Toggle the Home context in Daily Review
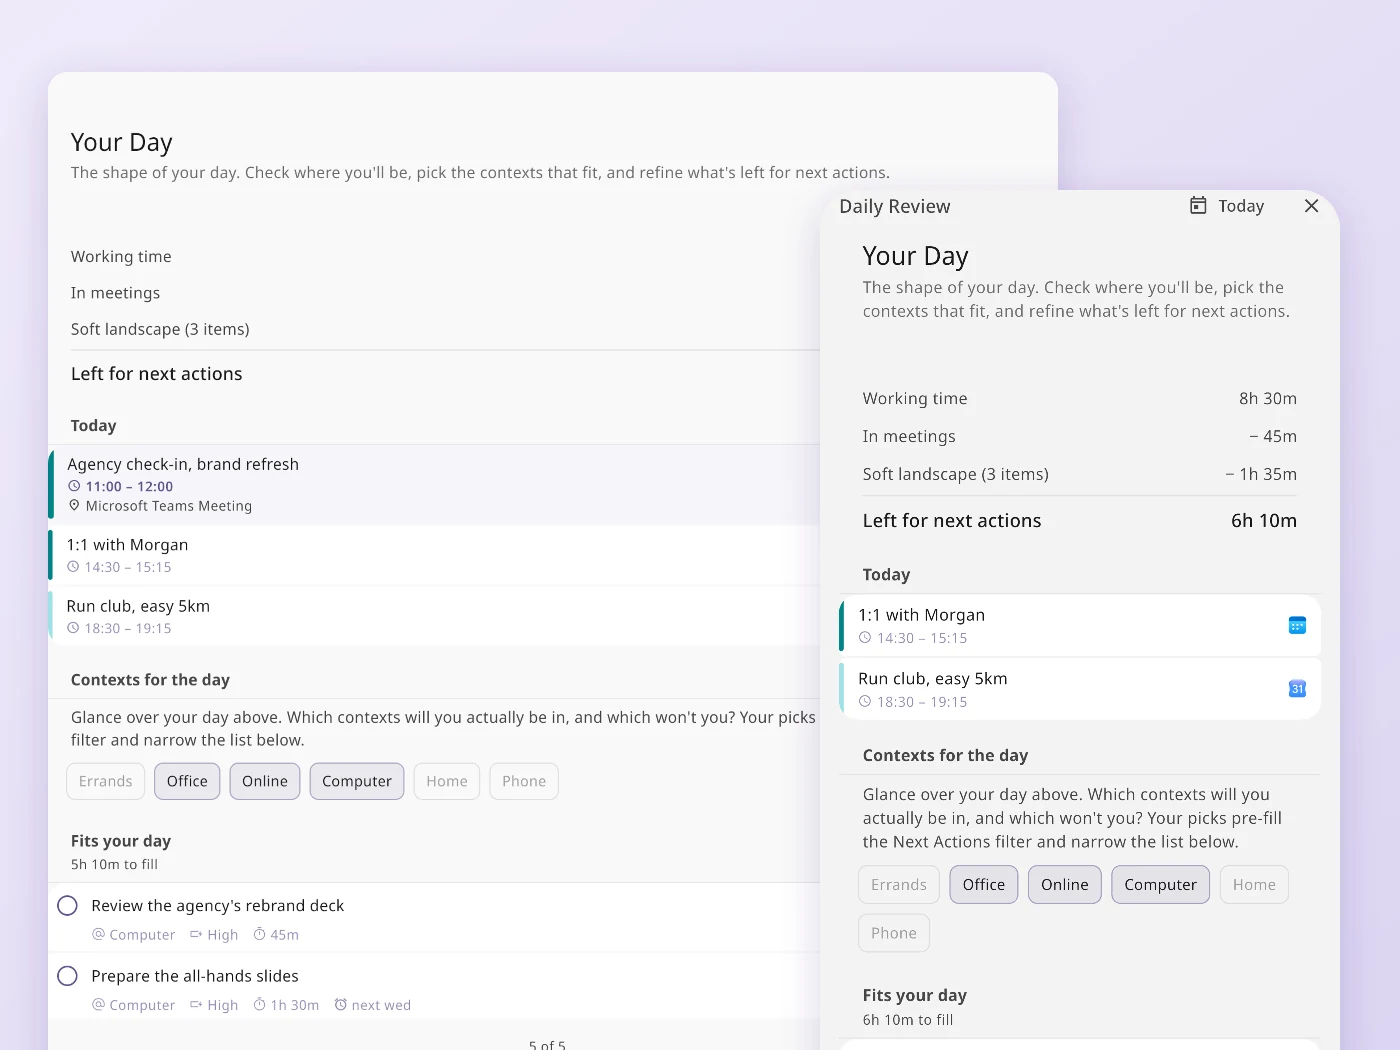 pyautogui.click(x=1254, y=884)
